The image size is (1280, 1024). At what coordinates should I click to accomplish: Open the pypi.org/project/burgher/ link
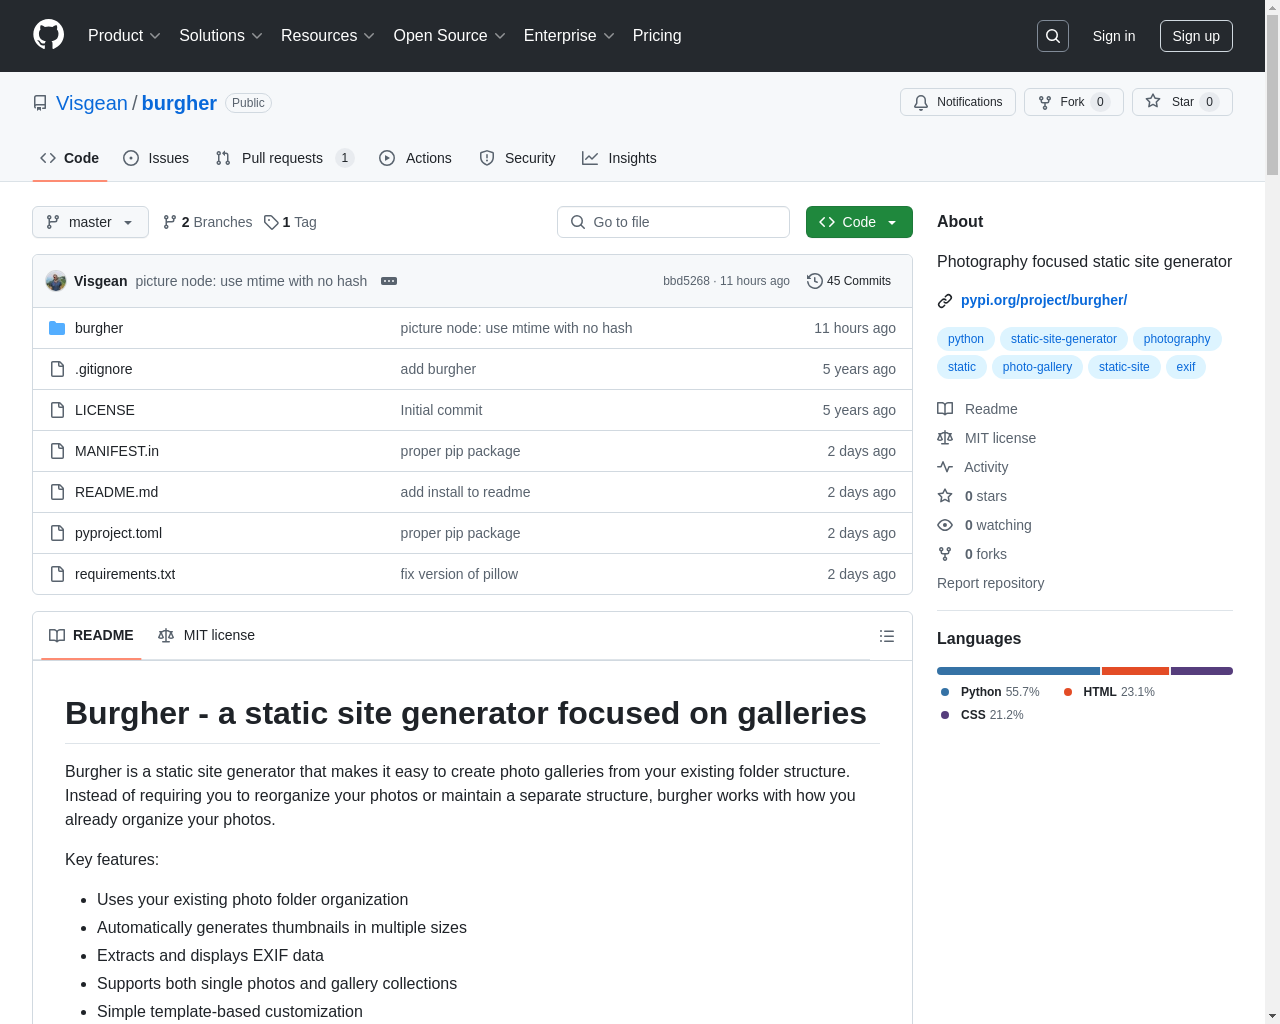(1044, 300)
